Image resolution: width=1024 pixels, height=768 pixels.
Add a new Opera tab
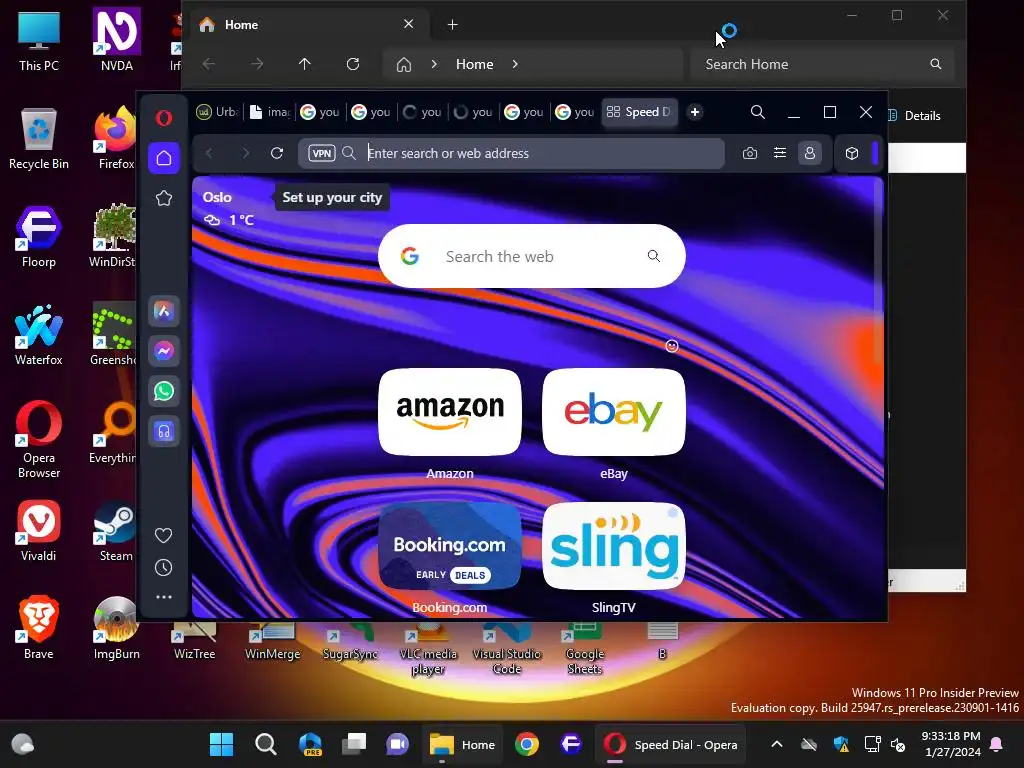695,112
